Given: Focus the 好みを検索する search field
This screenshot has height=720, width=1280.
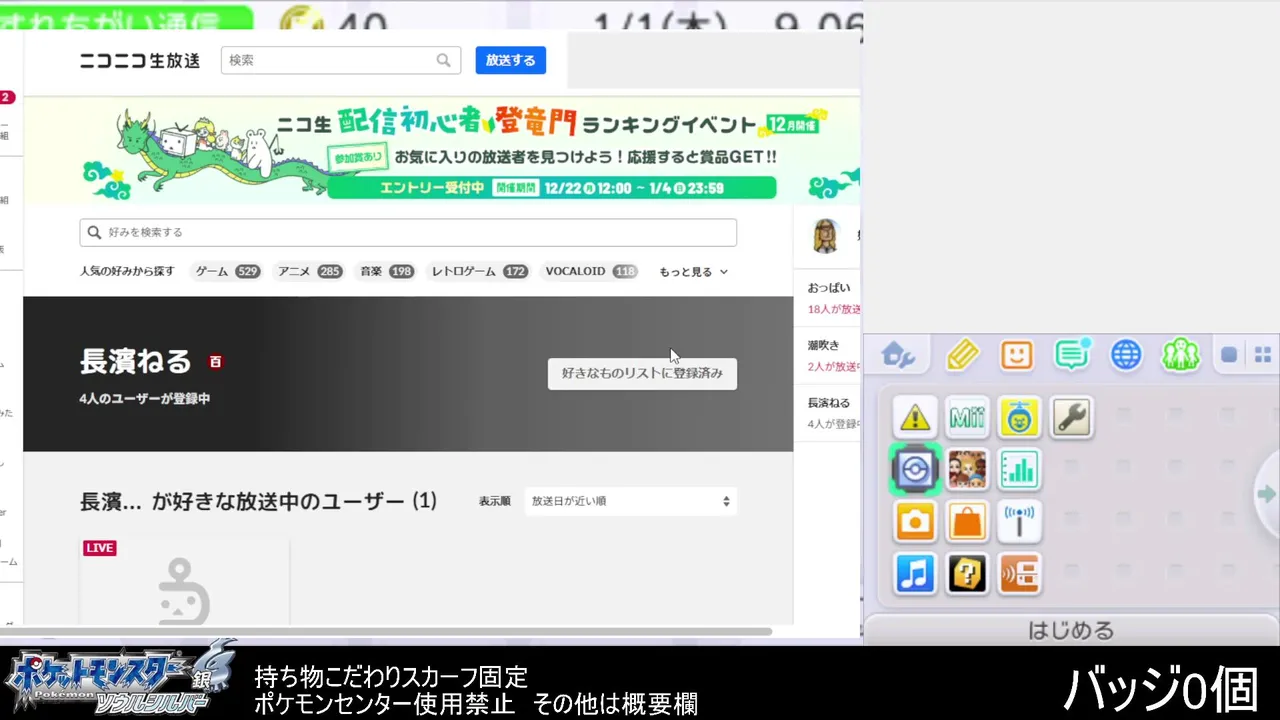Looking at the screenshot, I should pos(408,232).
